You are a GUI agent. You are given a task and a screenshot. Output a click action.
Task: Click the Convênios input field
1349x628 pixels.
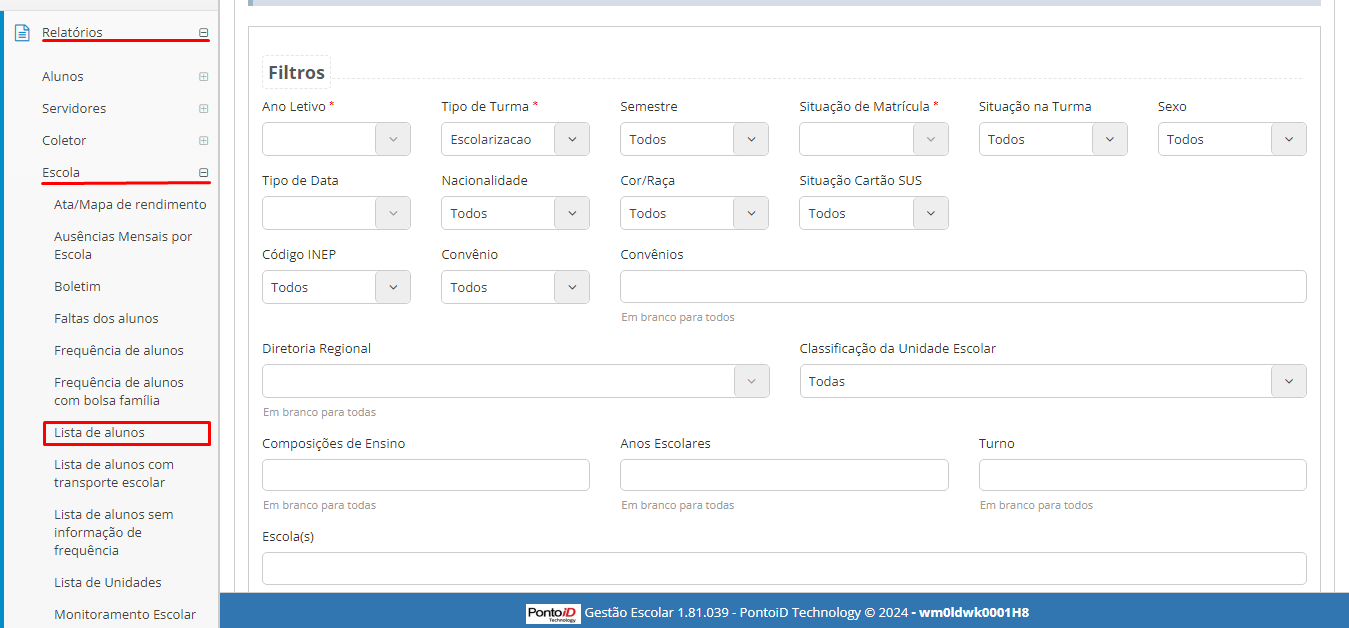(963, 286)
